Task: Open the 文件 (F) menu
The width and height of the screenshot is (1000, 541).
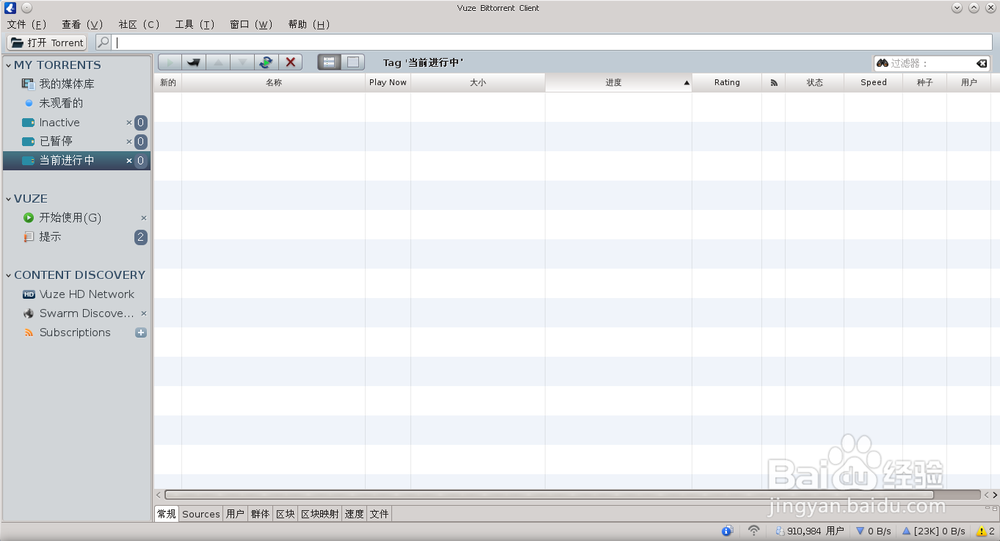Action: click(26, 24)
